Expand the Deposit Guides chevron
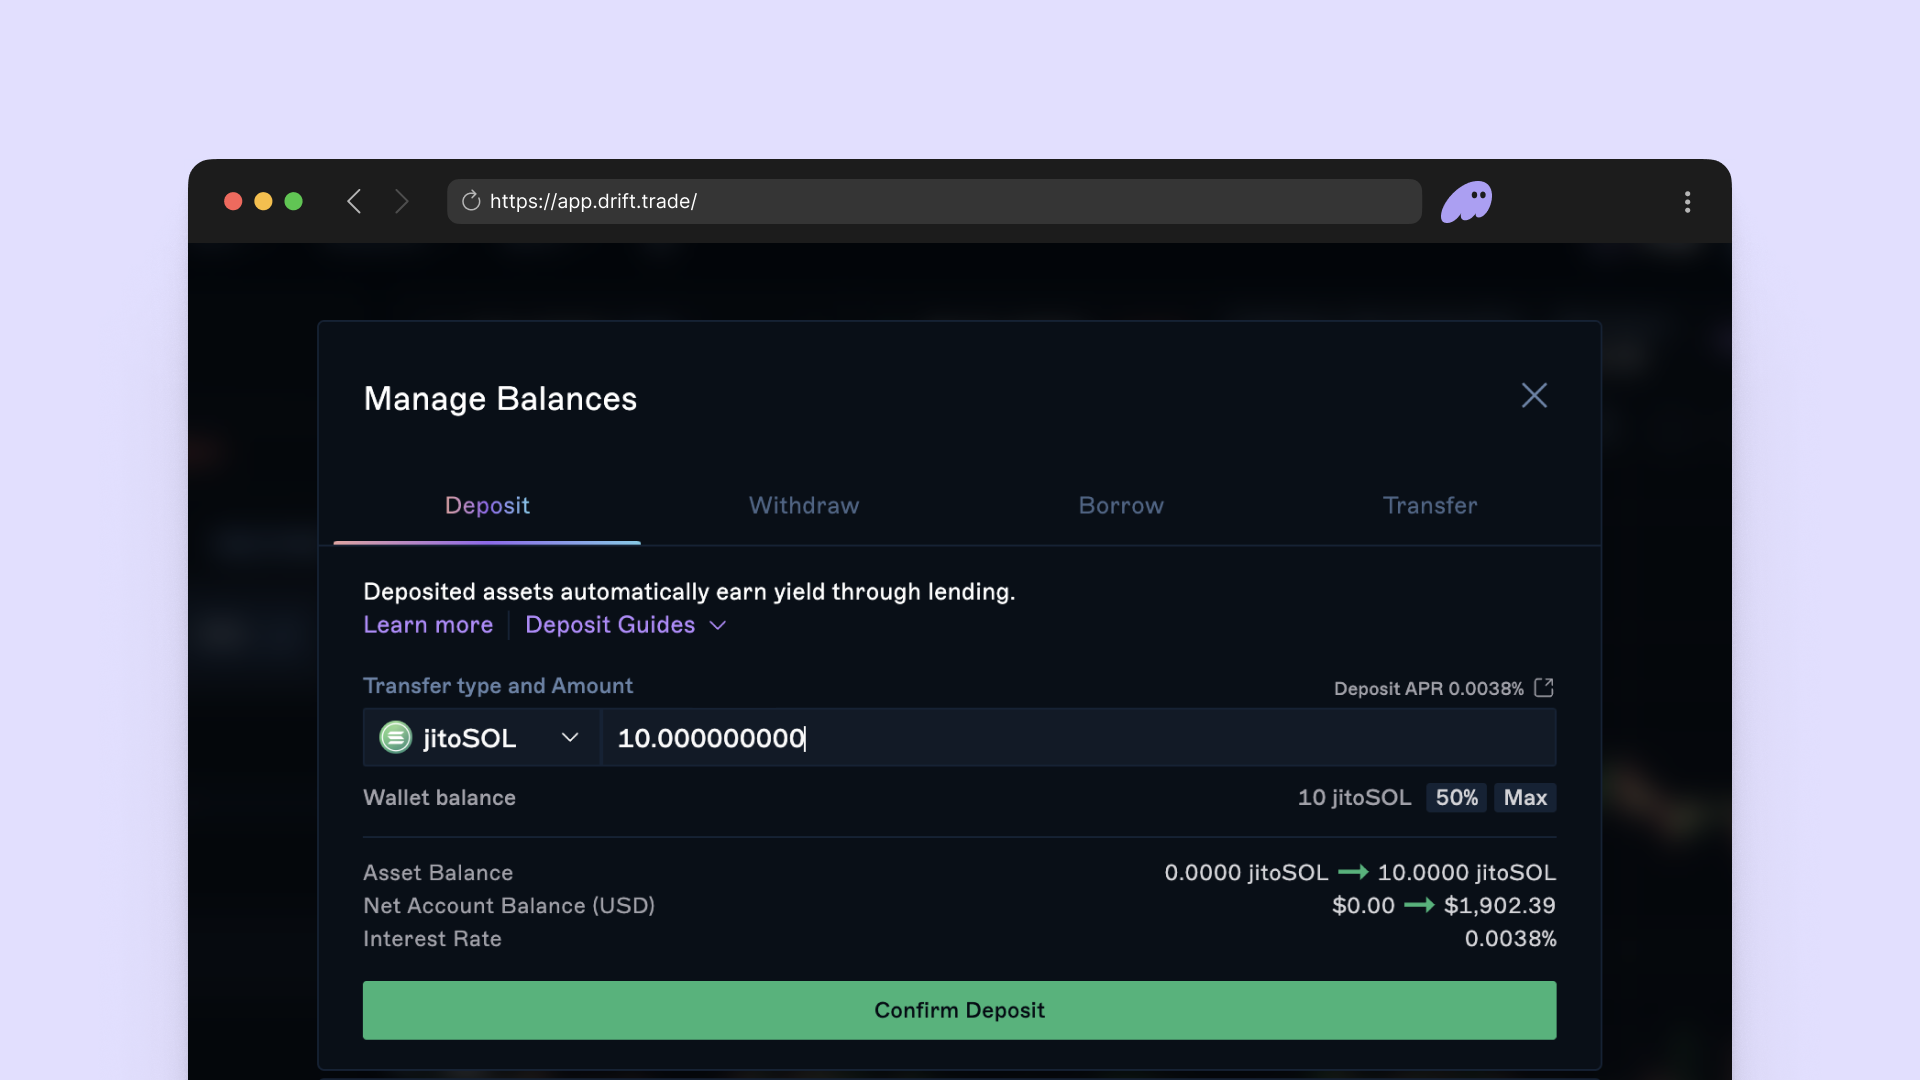 tap(718, 626)
